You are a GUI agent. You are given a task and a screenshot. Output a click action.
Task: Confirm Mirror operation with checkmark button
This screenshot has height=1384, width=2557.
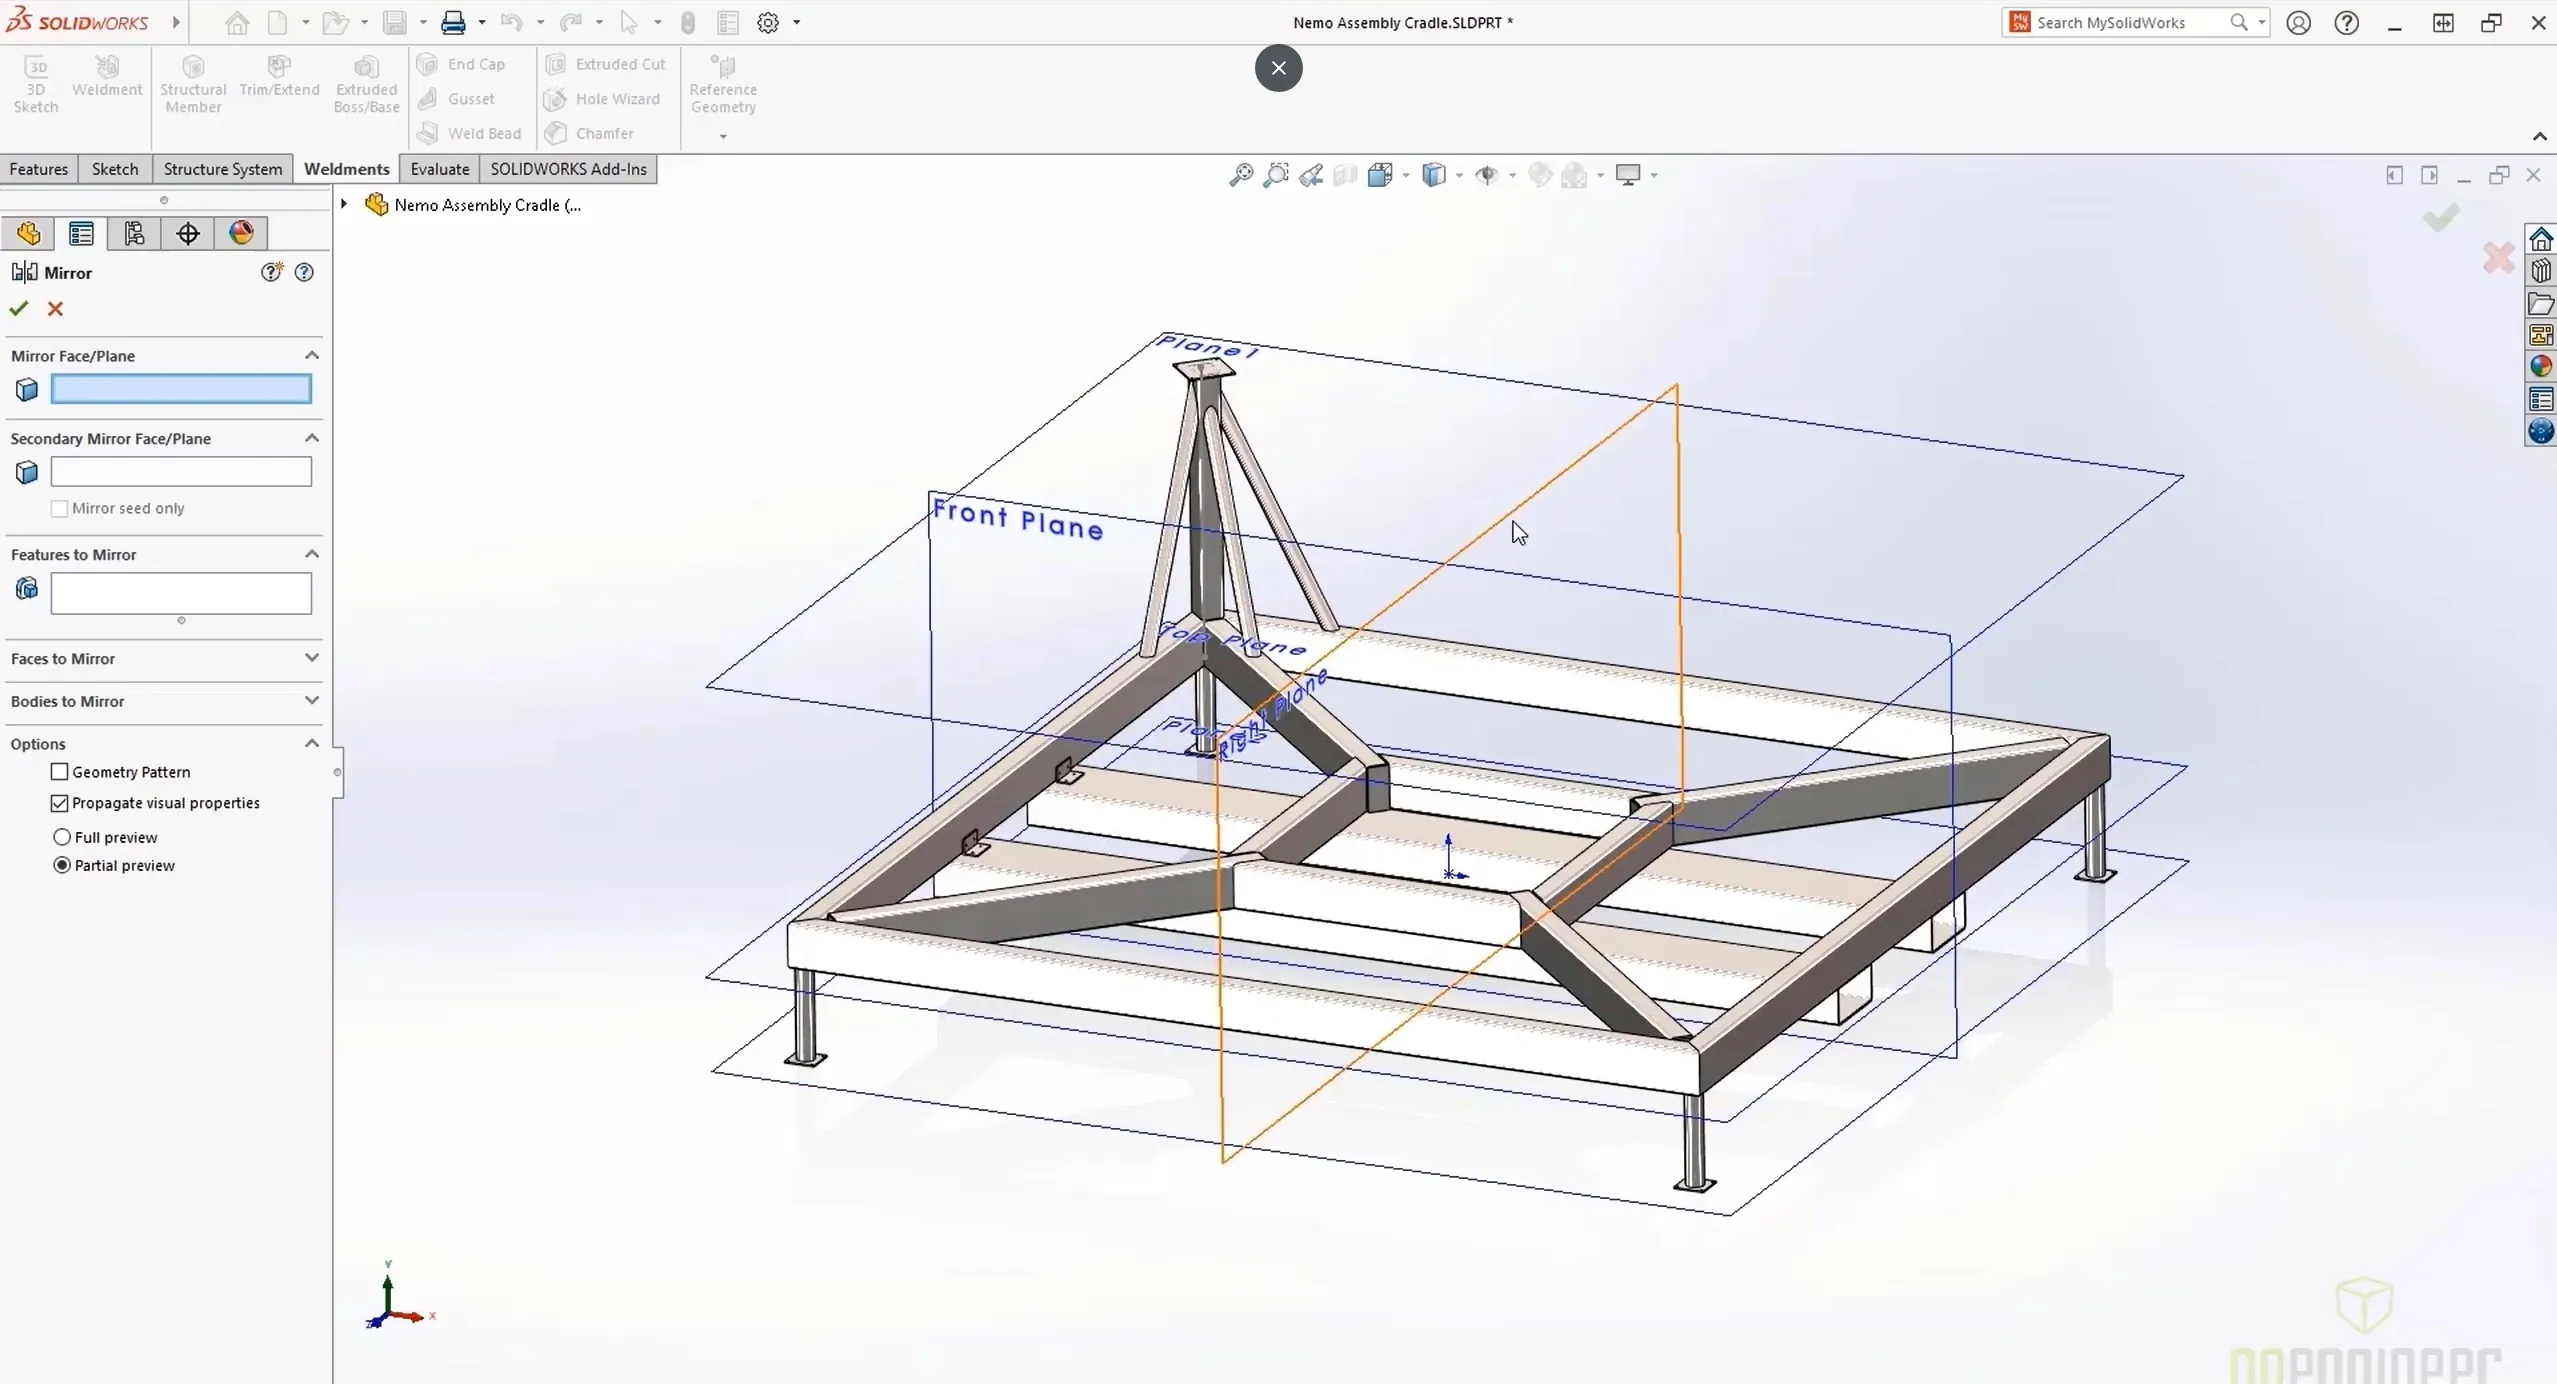(x=20, y=309)
